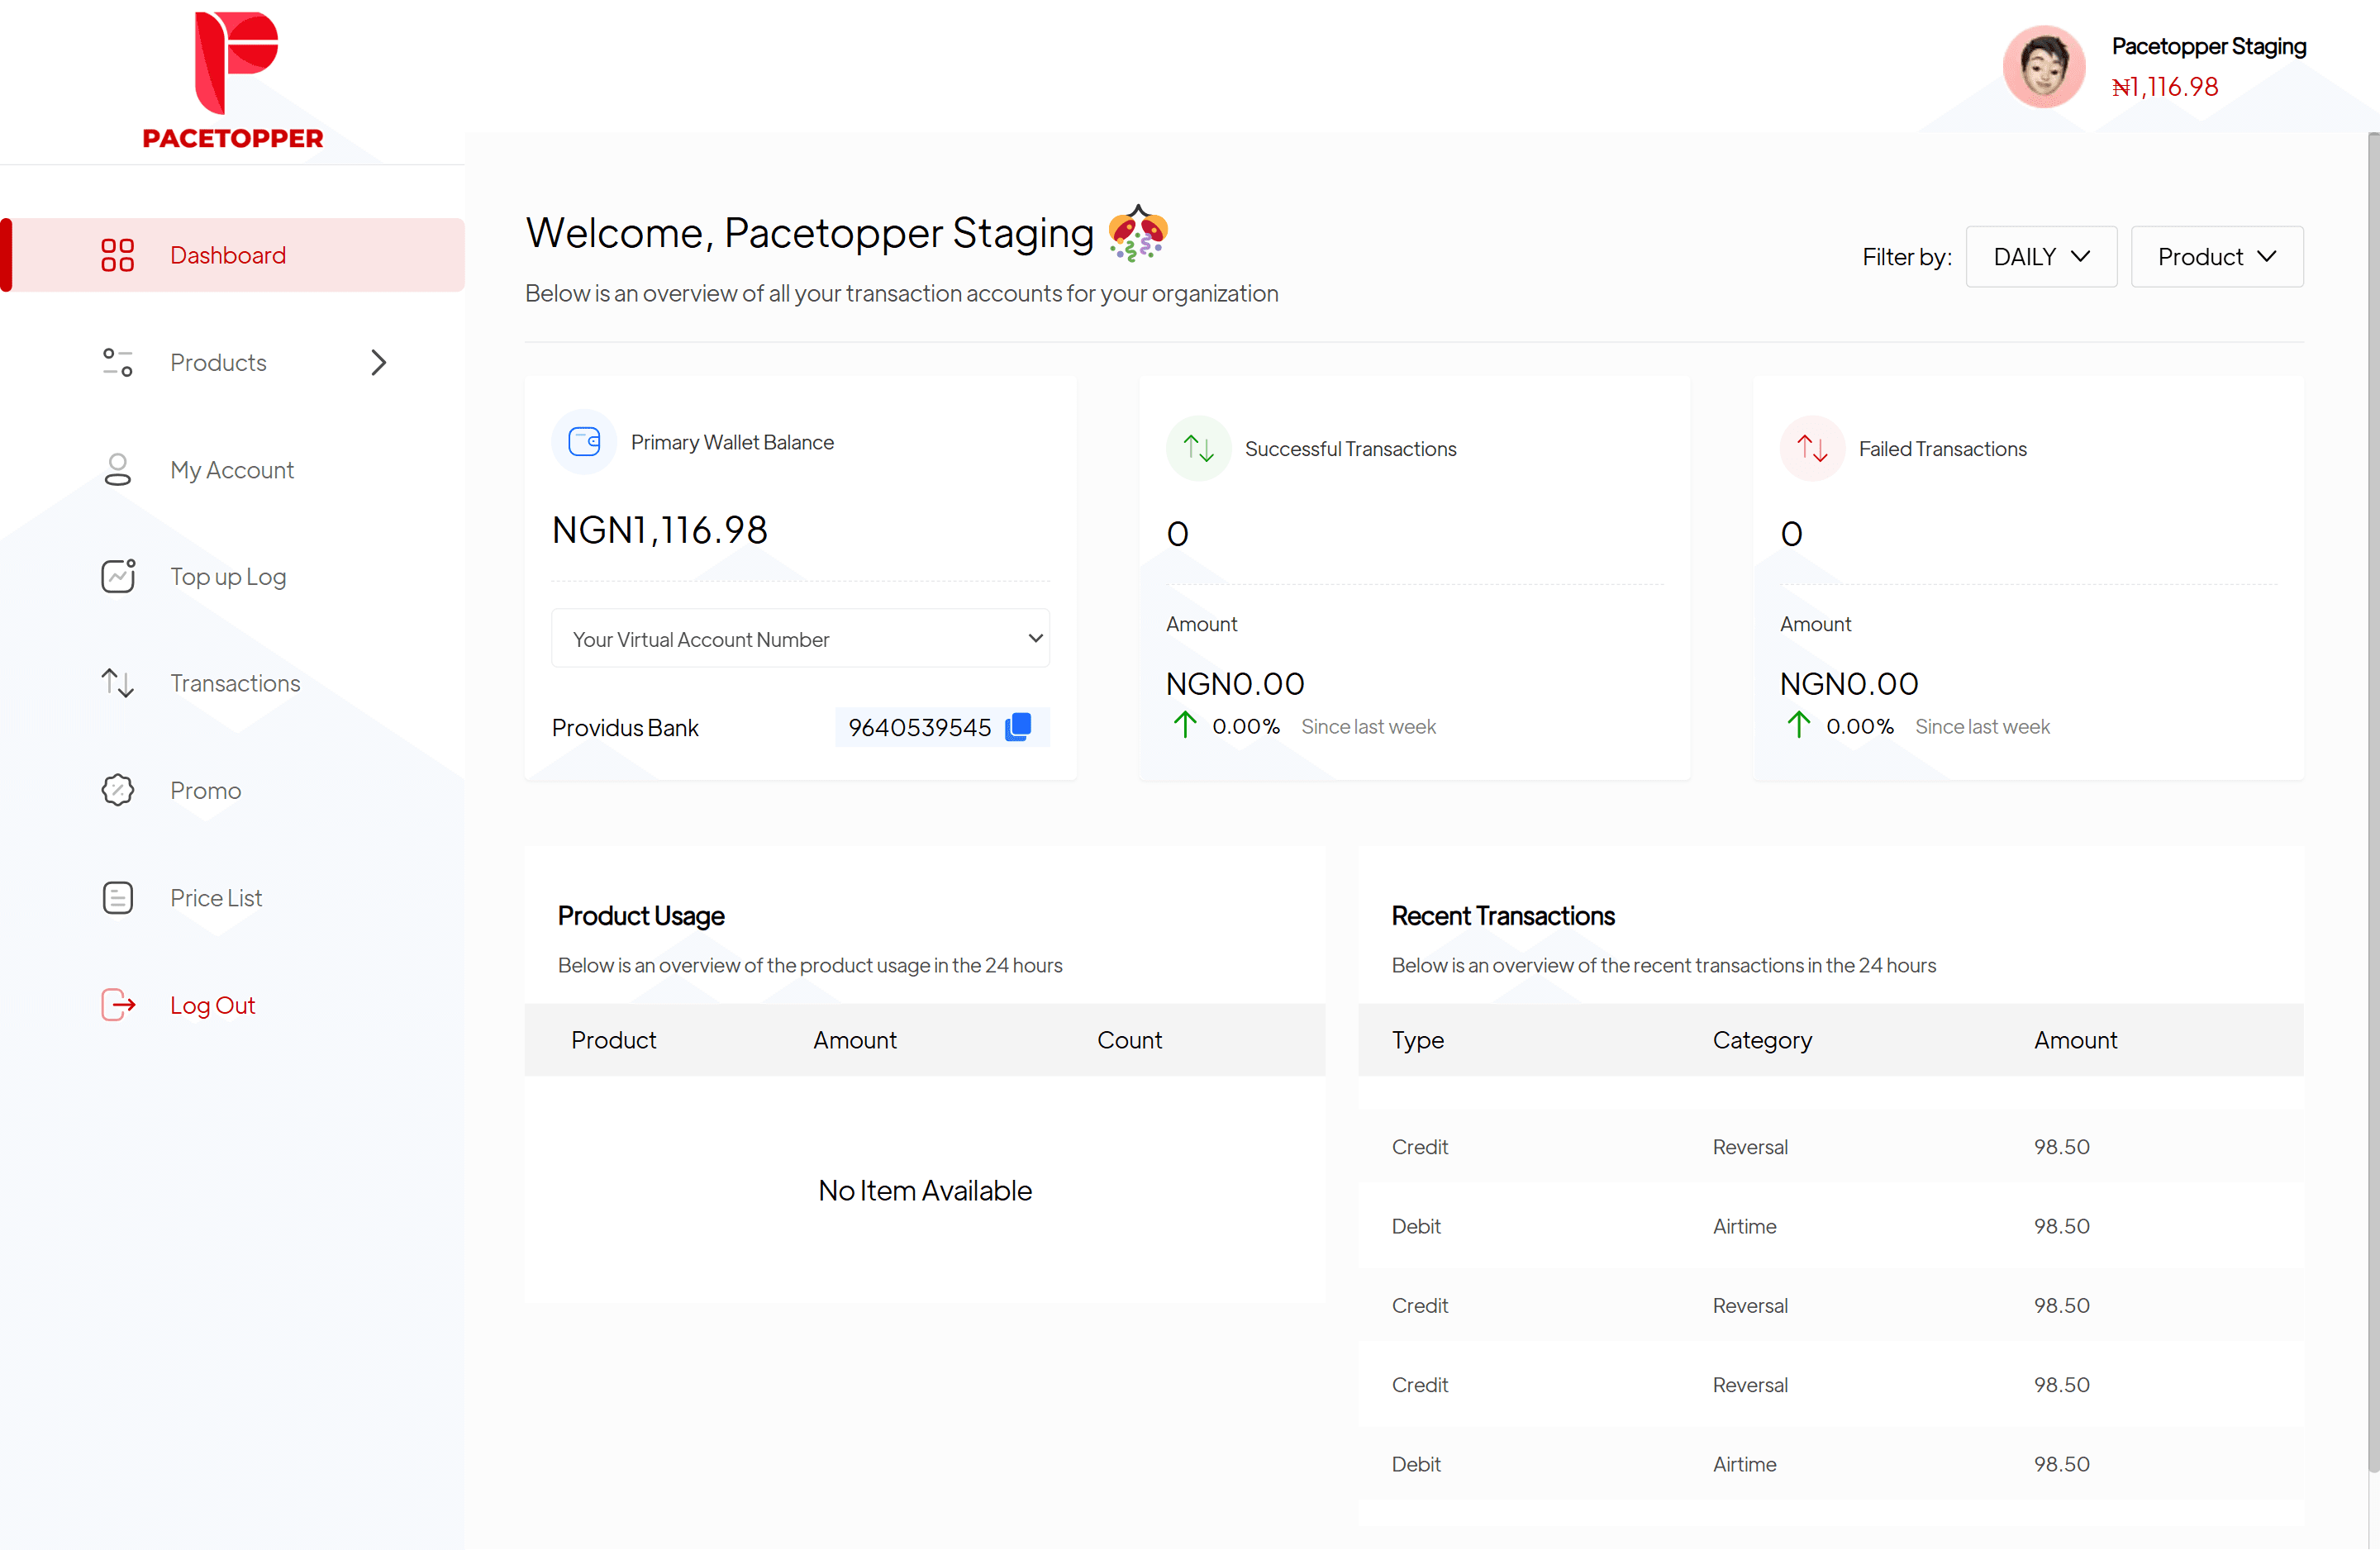Click the Log Out link

pyautogui.click(x=212, y=1004)
